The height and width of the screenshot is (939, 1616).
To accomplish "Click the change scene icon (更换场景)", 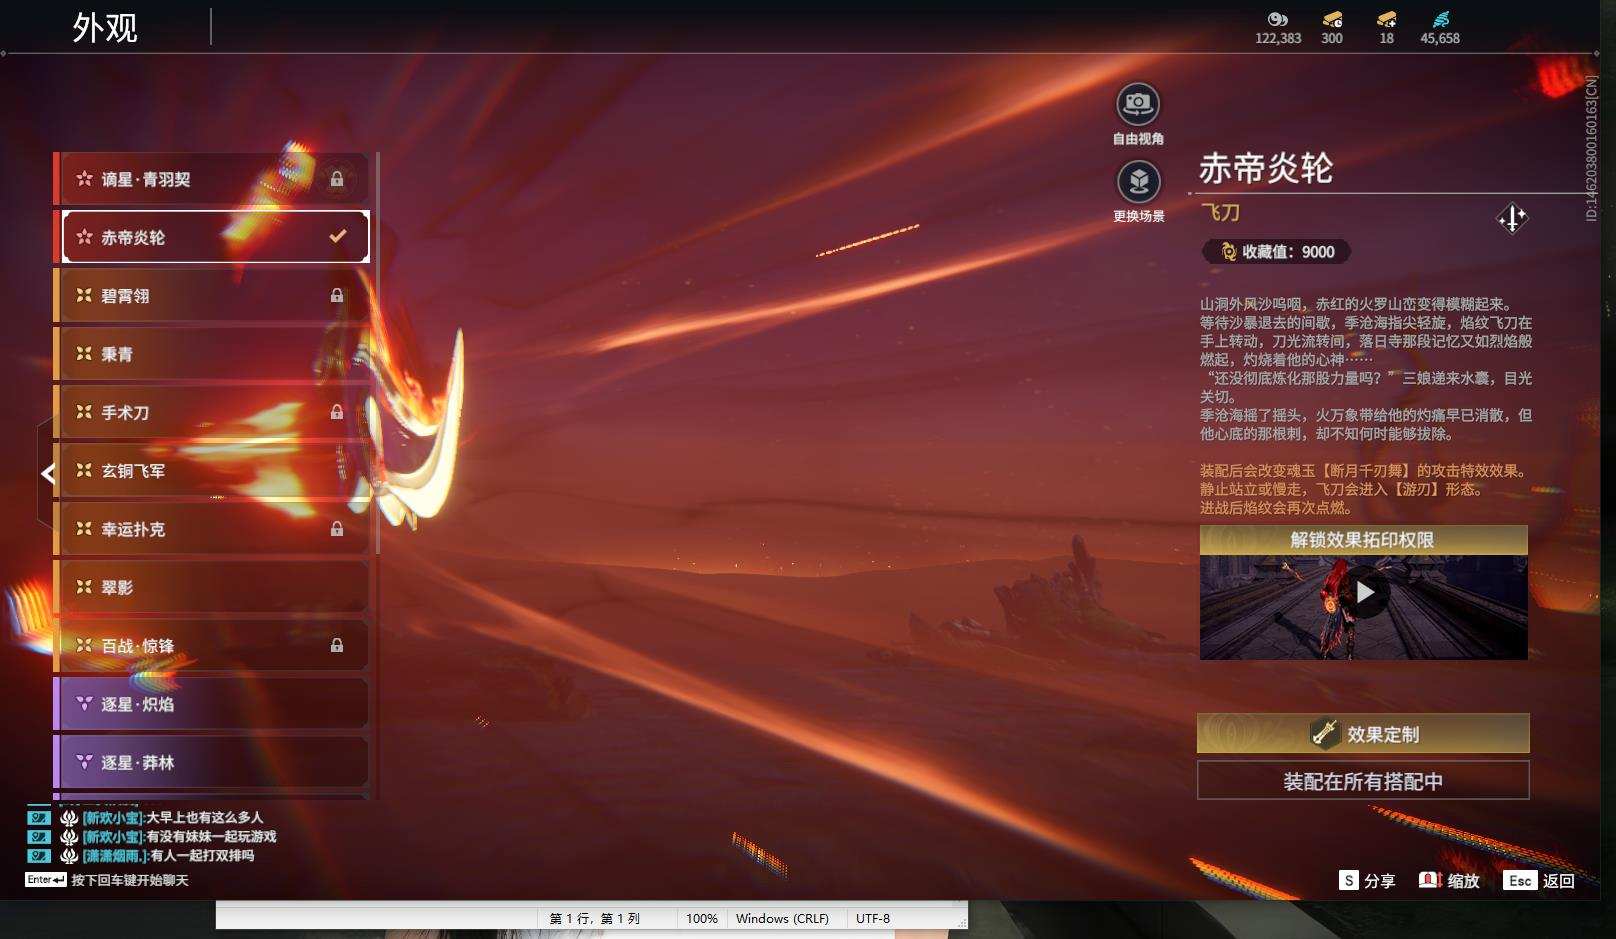I will (x=1138, y=182).
